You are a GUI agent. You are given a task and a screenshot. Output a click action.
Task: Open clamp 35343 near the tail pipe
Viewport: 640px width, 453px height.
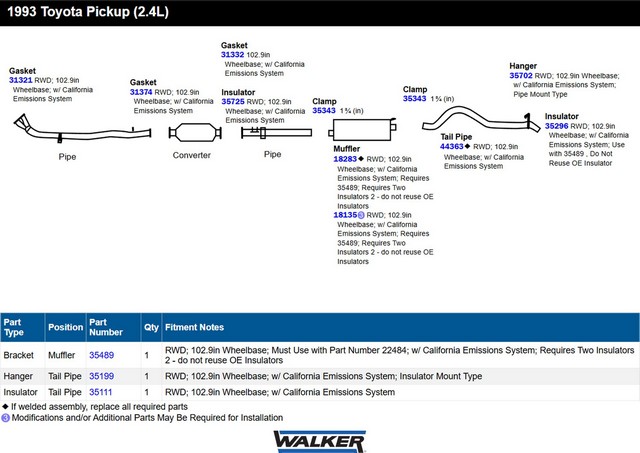[414, 98]
